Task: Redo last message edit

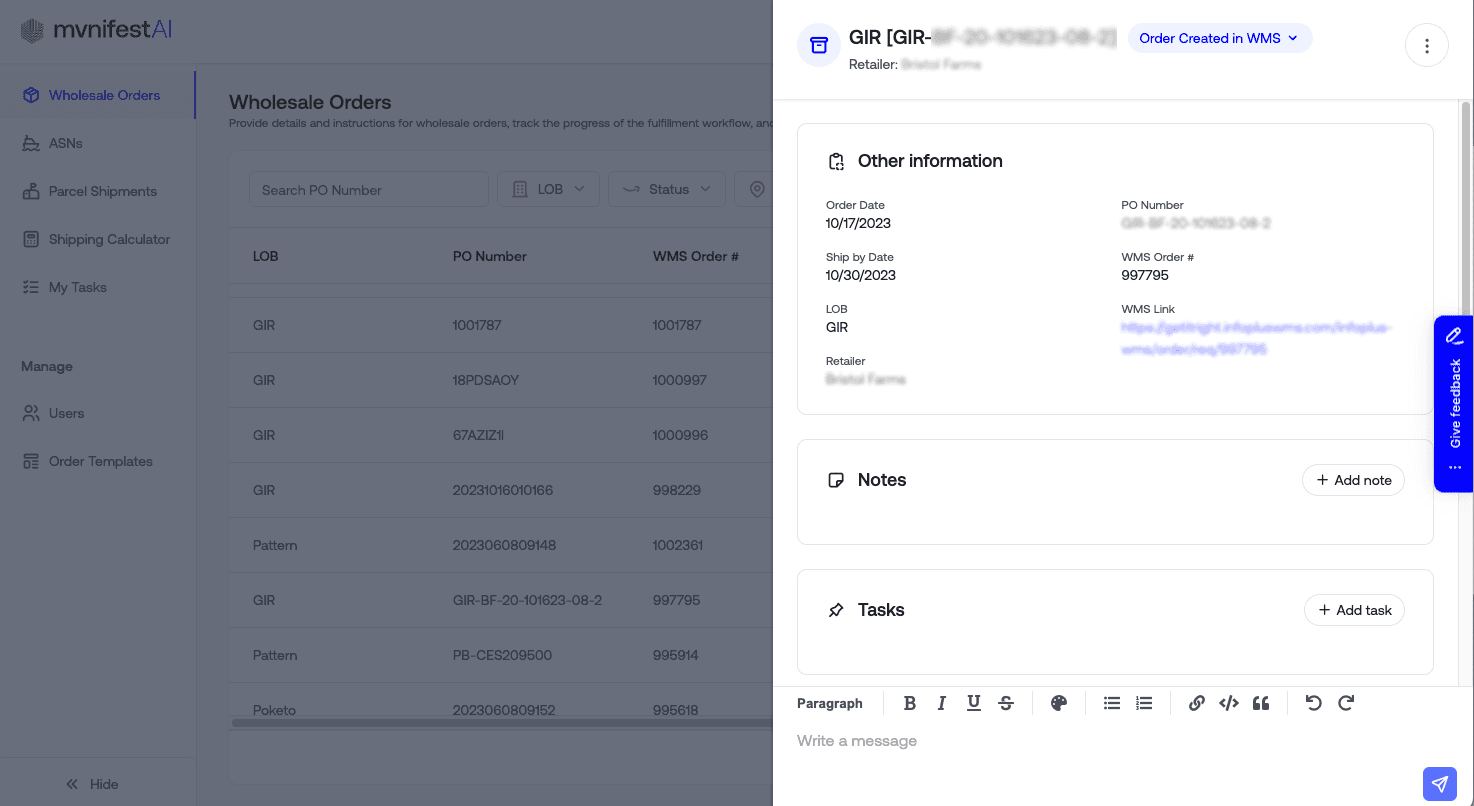Action: coord(1346,703)
